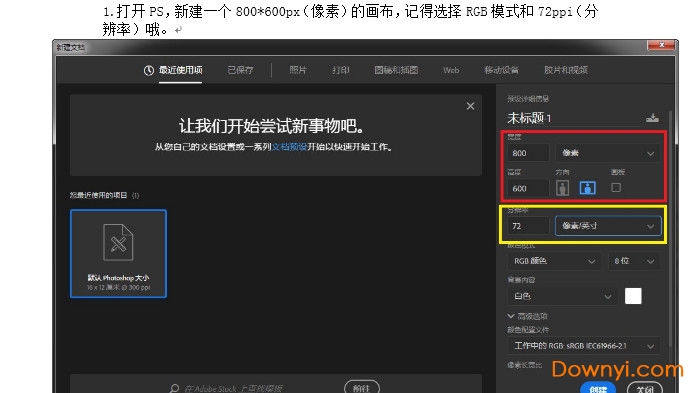
Task: Switch to the 照片 tab
Action: tap(298, 70)
